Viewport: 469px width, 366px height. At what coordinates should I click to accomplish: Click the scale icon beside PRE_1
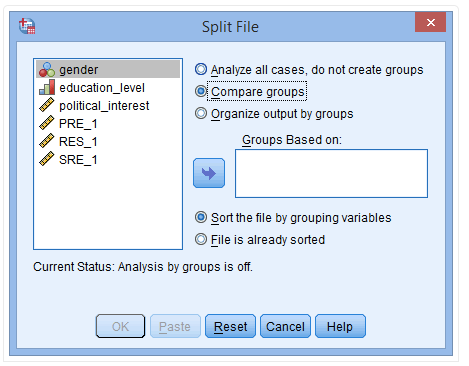tap(47, 123)
